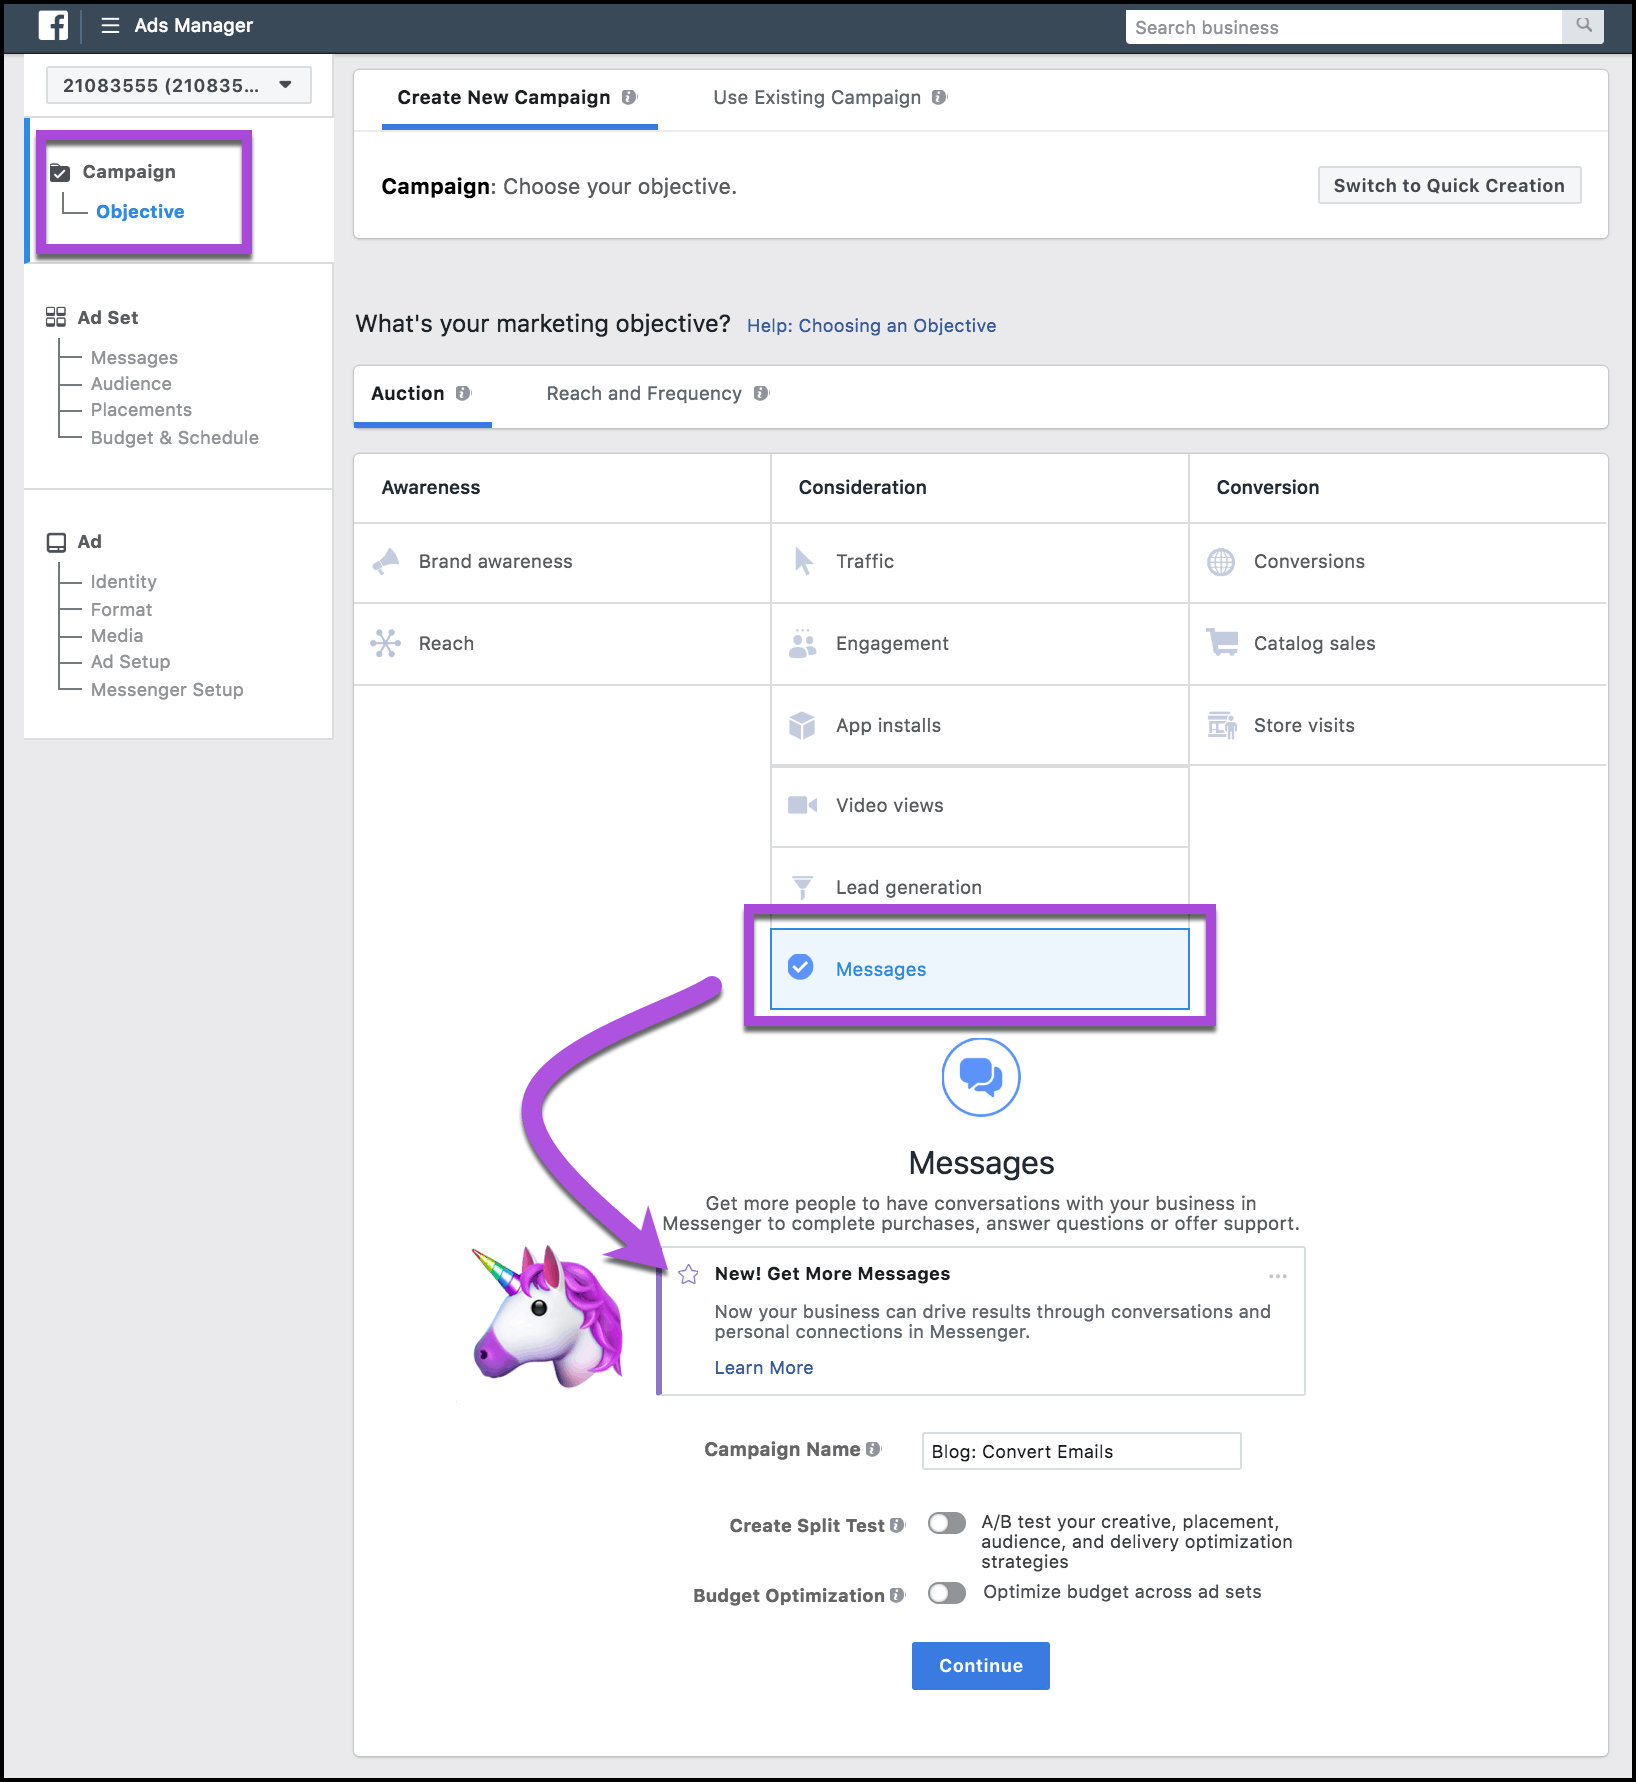Open the hamburger menu beside Ads Manager
1636x1782 pixels.
tap(109, 25)
